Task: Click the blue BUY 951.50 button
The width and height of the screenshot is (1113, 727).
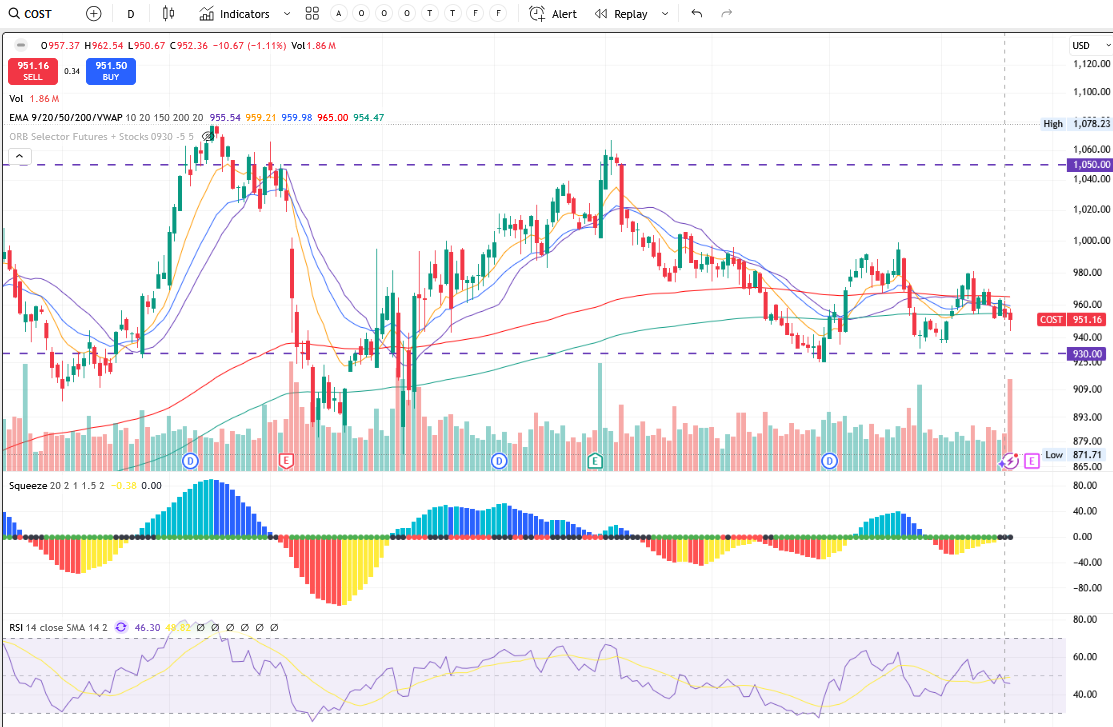Action: pos(110,71)
